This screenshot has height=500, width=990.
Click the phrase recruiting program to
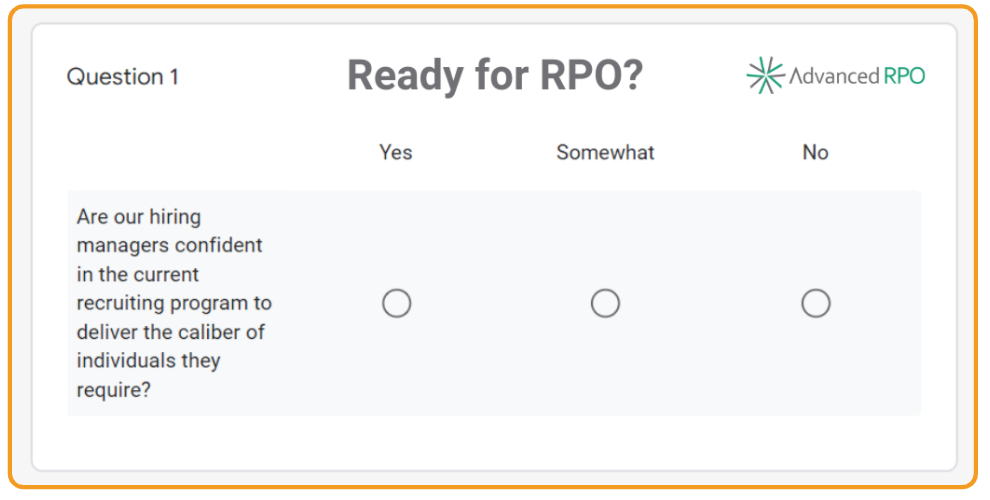(174, 303)
